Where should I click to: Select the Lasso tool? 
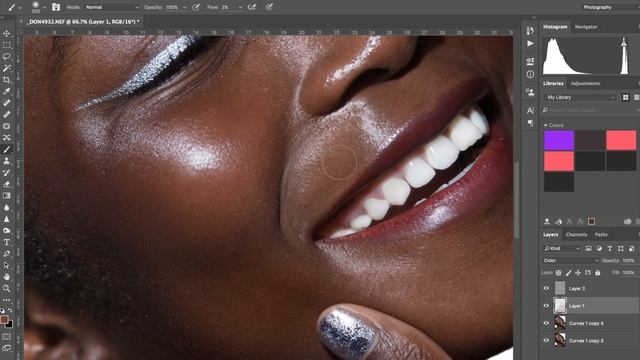(7, 56)
